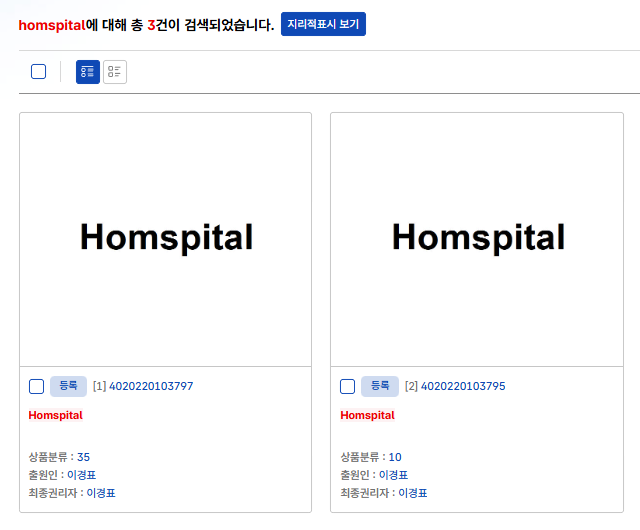Open the red Homspital title of result [1]
640x530 pixels.
pyautogui.click(x=56, y=415)
